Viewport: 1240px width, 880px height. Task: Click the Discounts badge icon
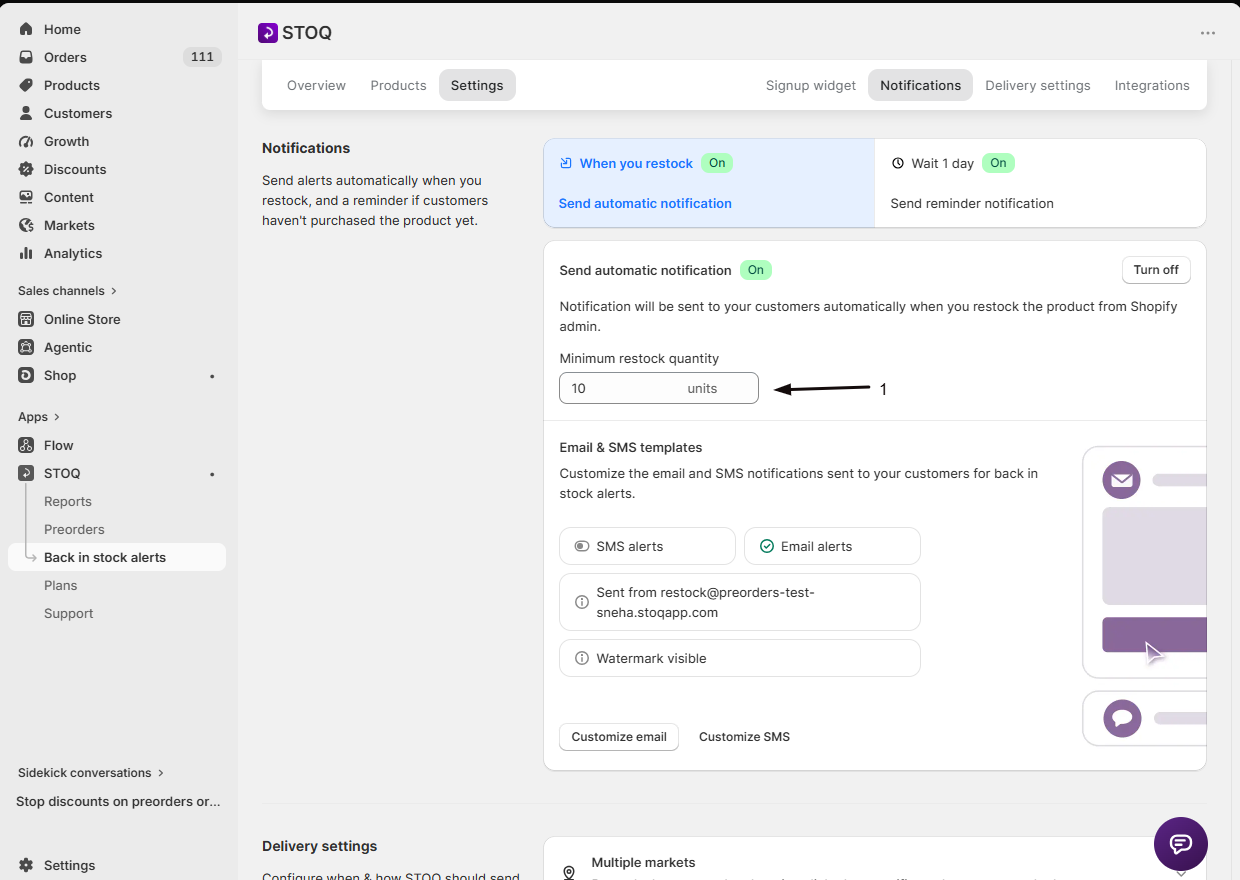[x=26, y=169]
